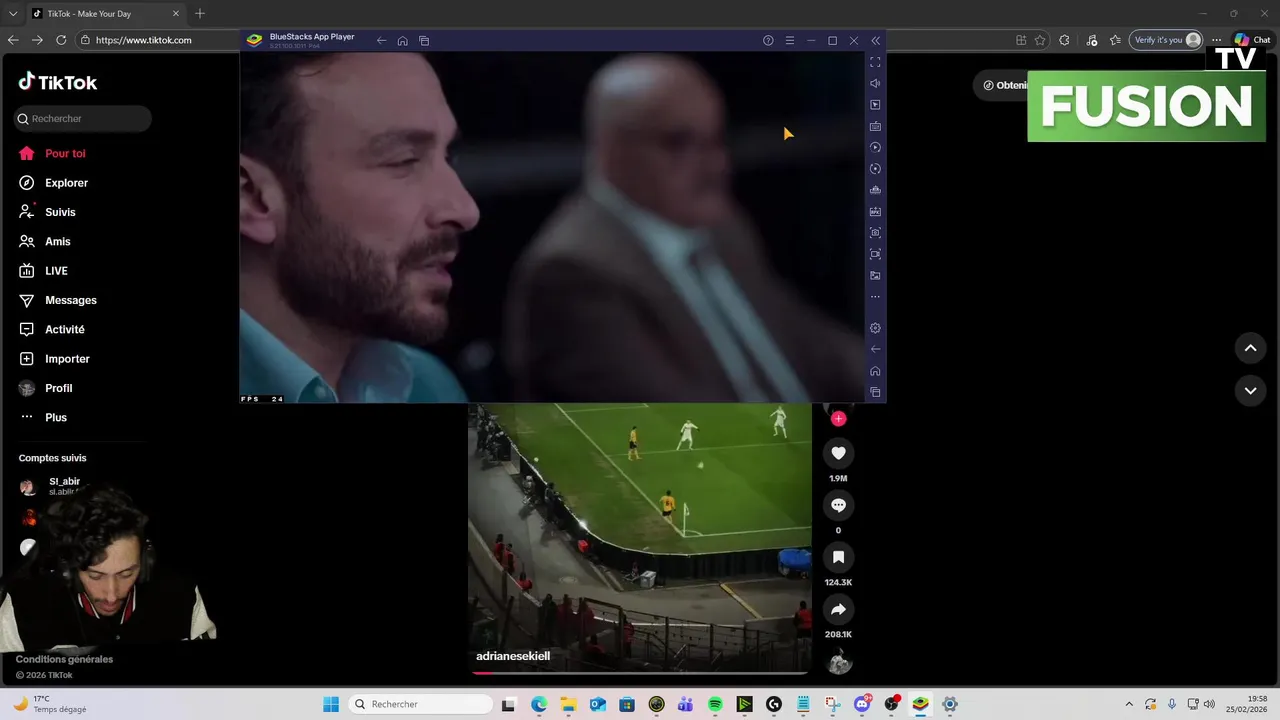Open BlueStacks help question mark icon

(x=768, y=41)
